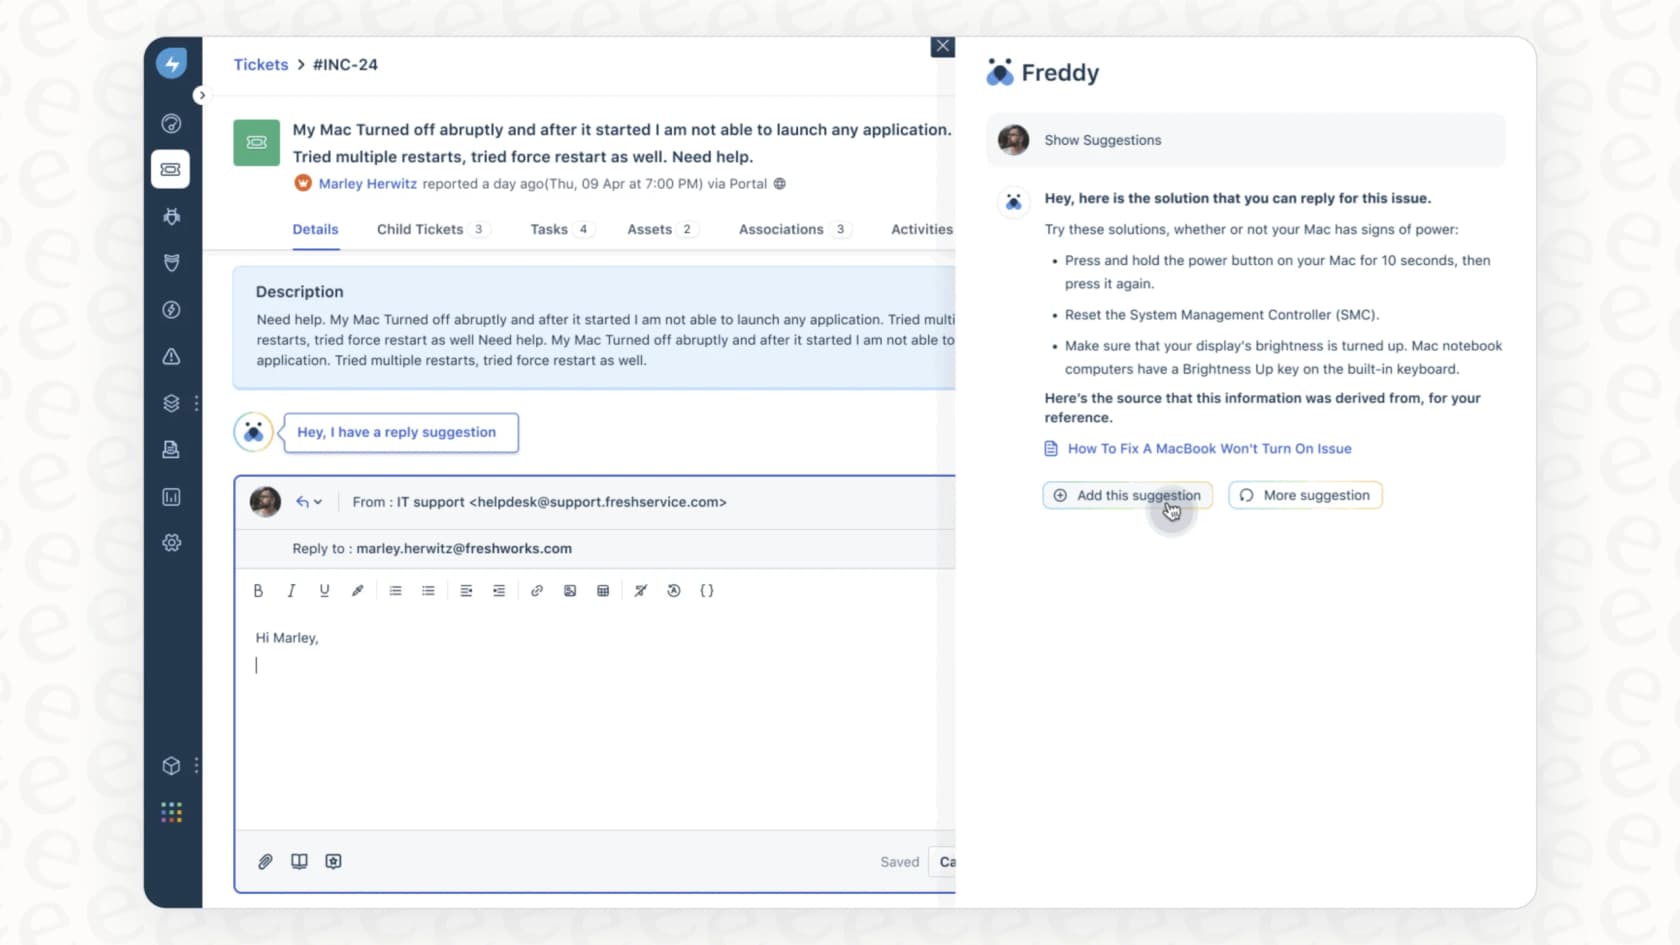
Task: Switch to the Details tab
Action: coord(315,229)
